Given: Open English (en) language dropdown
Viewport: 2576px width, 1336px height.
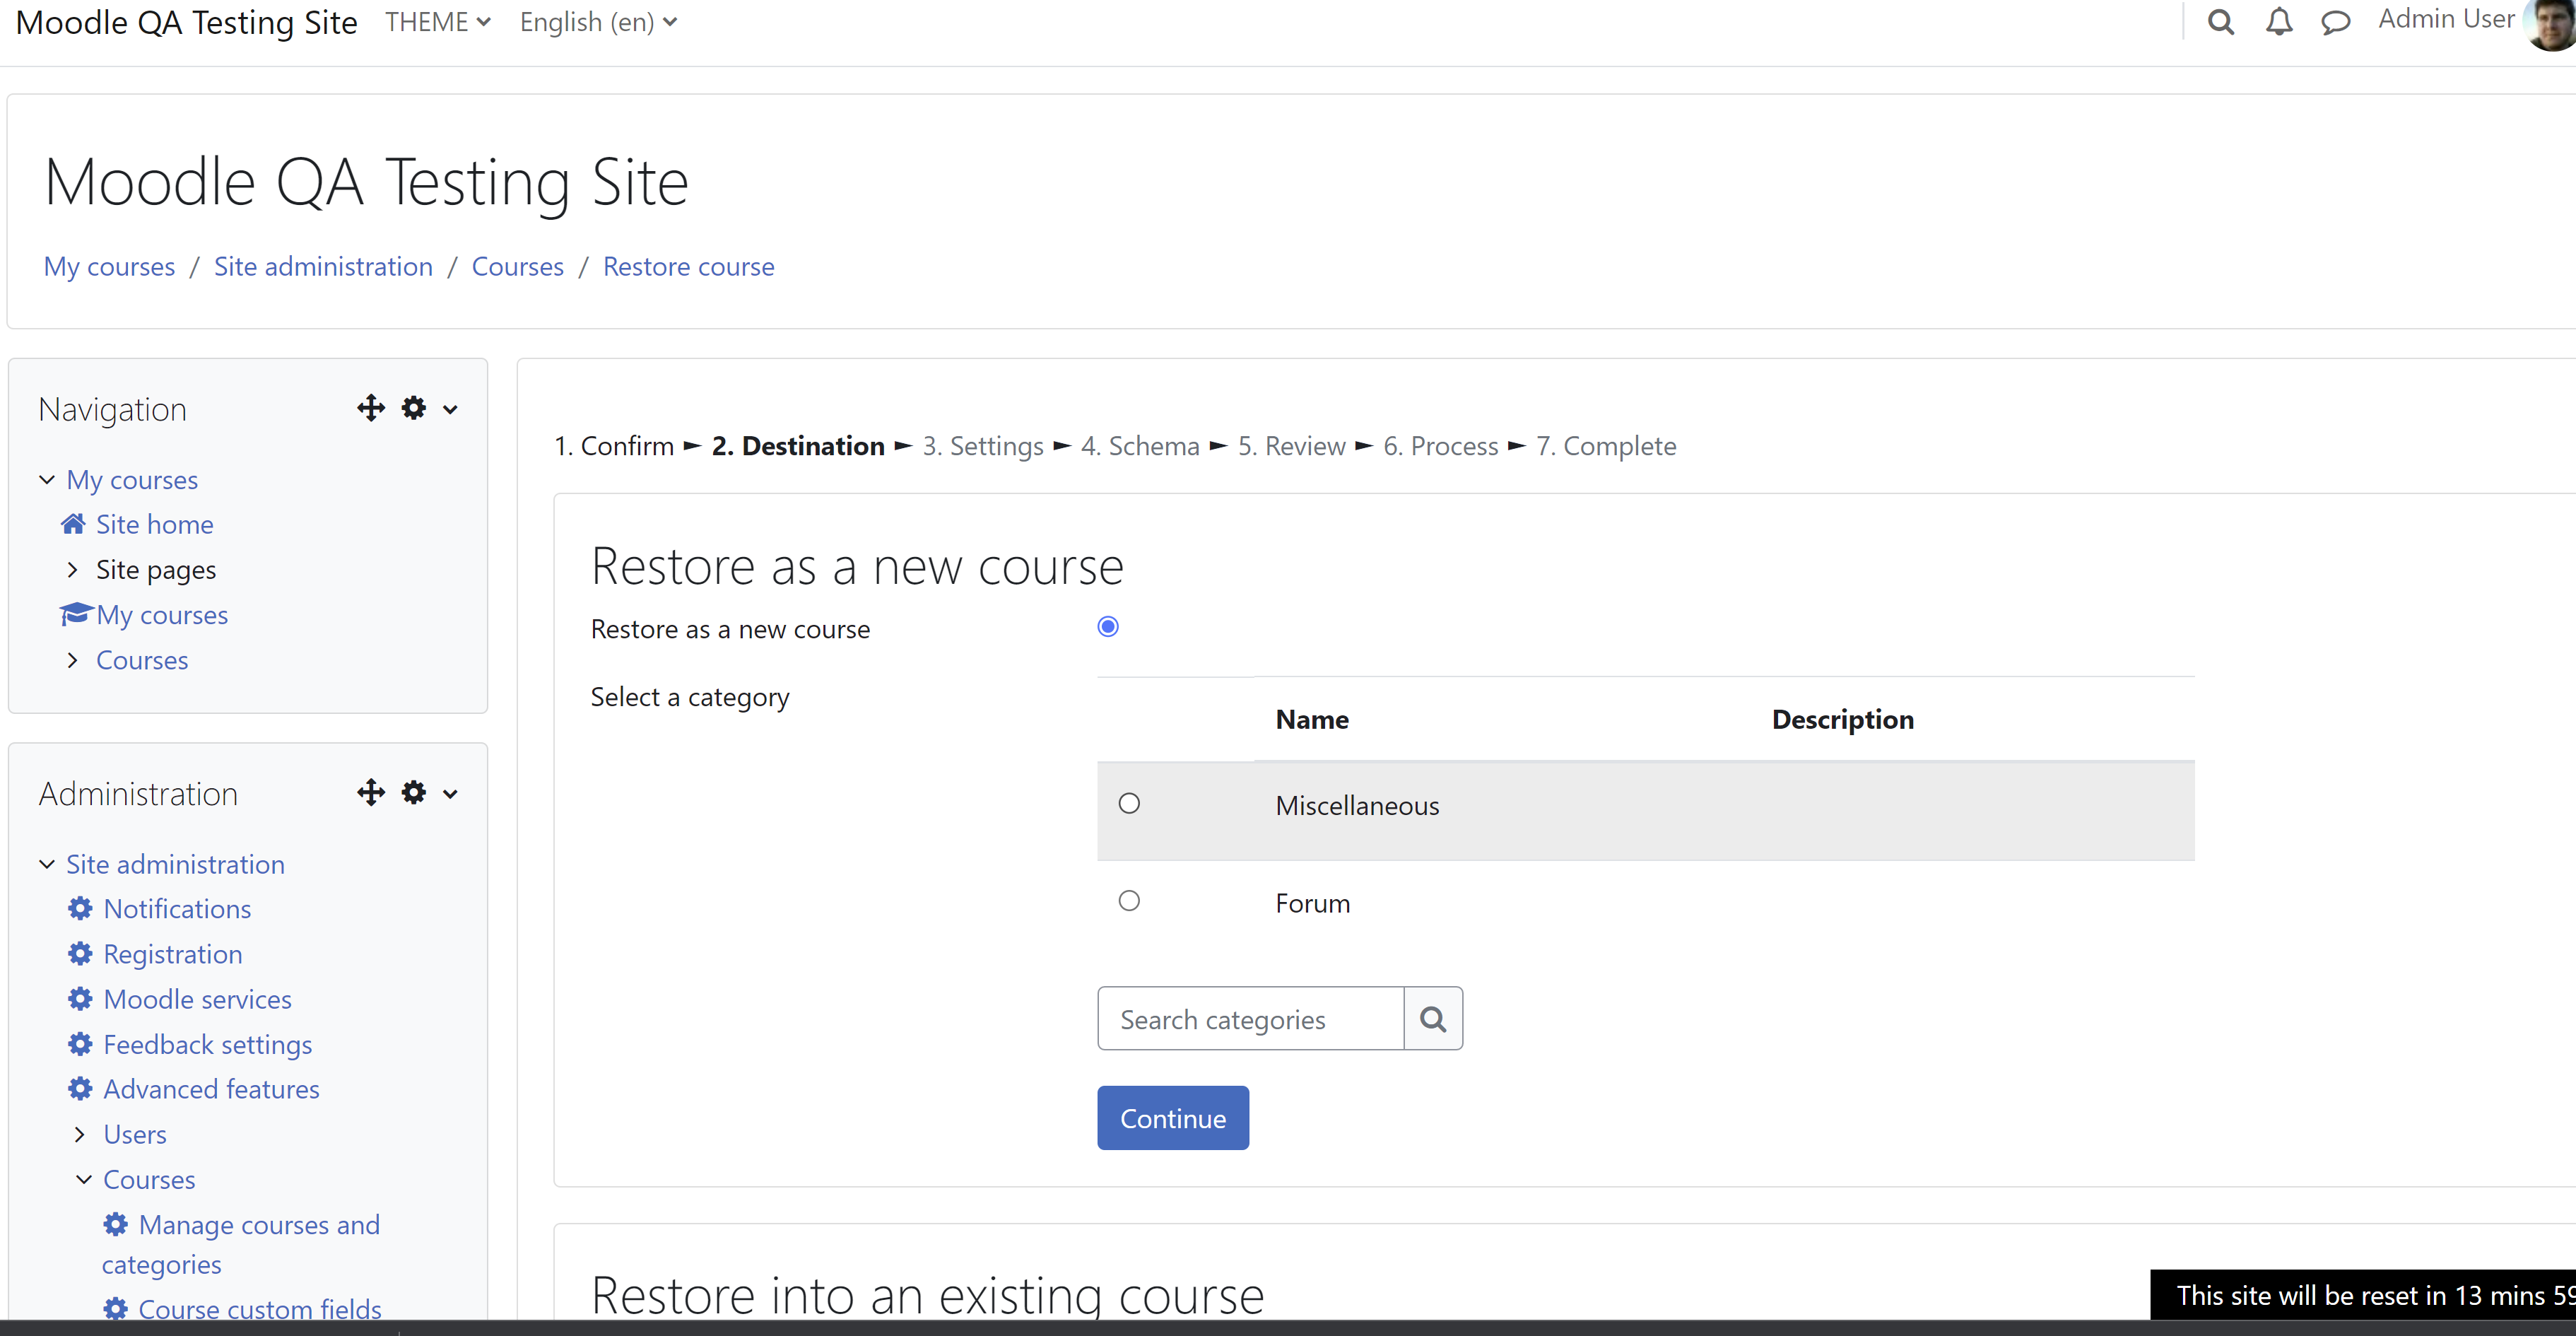Looking at the screenshot, I should 598,22.
